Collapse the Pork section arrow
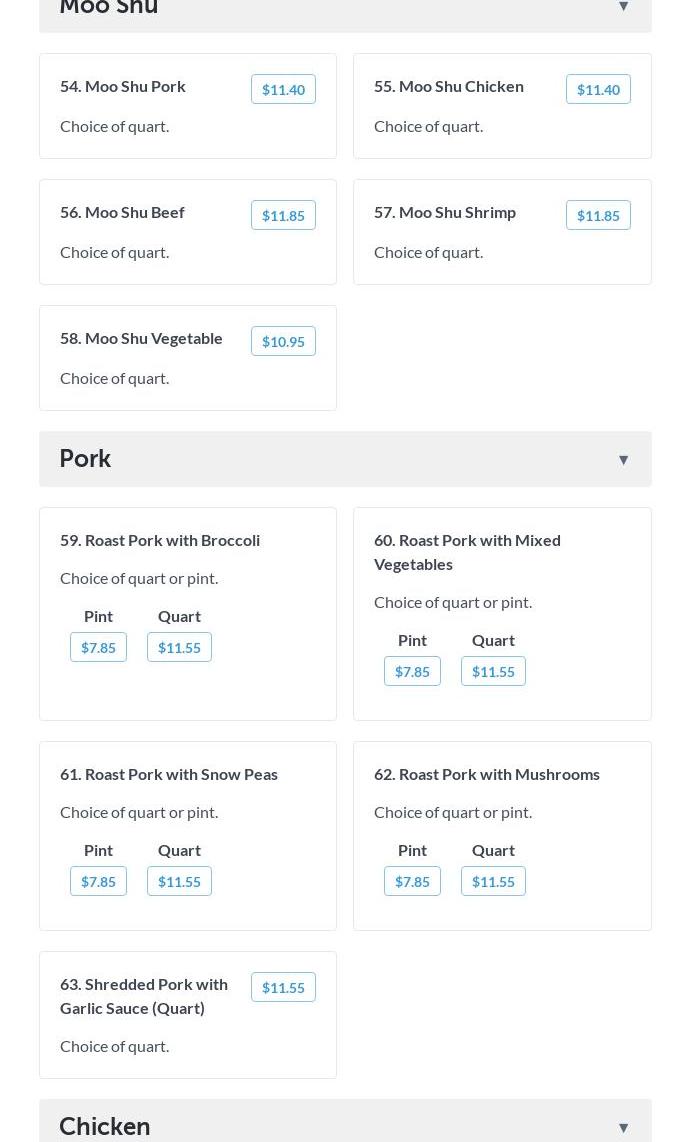Screen dimensions: 690x1142 click(x=623, y=460)
